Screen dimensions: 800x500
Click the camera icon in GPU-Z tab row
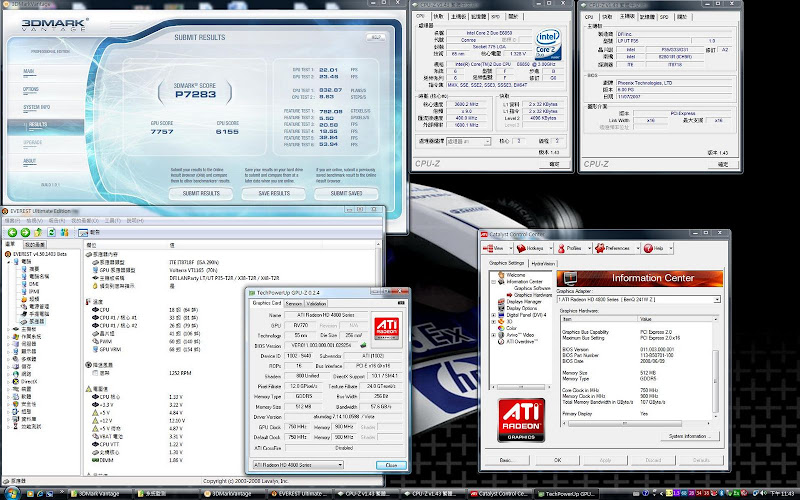(401, 303)
